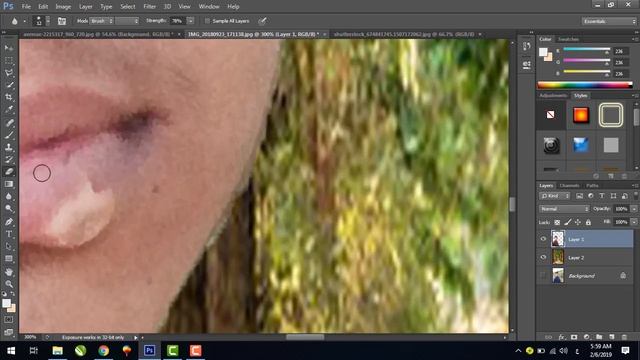Toggle Lock transparent pixels
This screenshot has height=360, width=640.
[557, 222]
